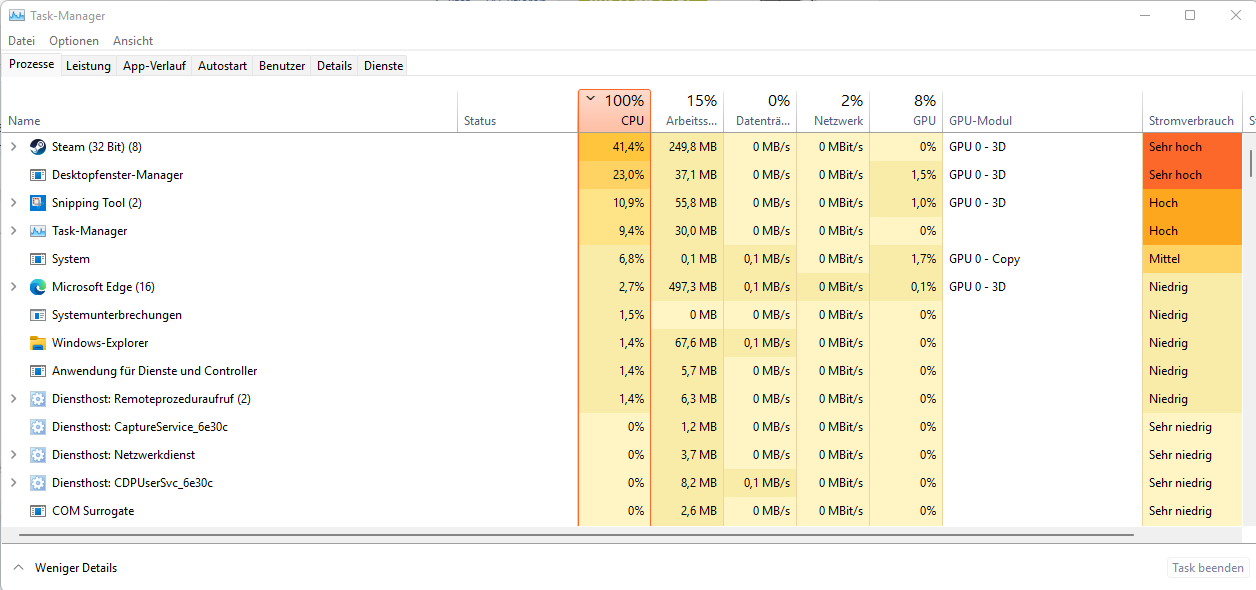Select the Systemunterbrechungen process name
Screen dimensions: 1256x590
pos(117,315)
